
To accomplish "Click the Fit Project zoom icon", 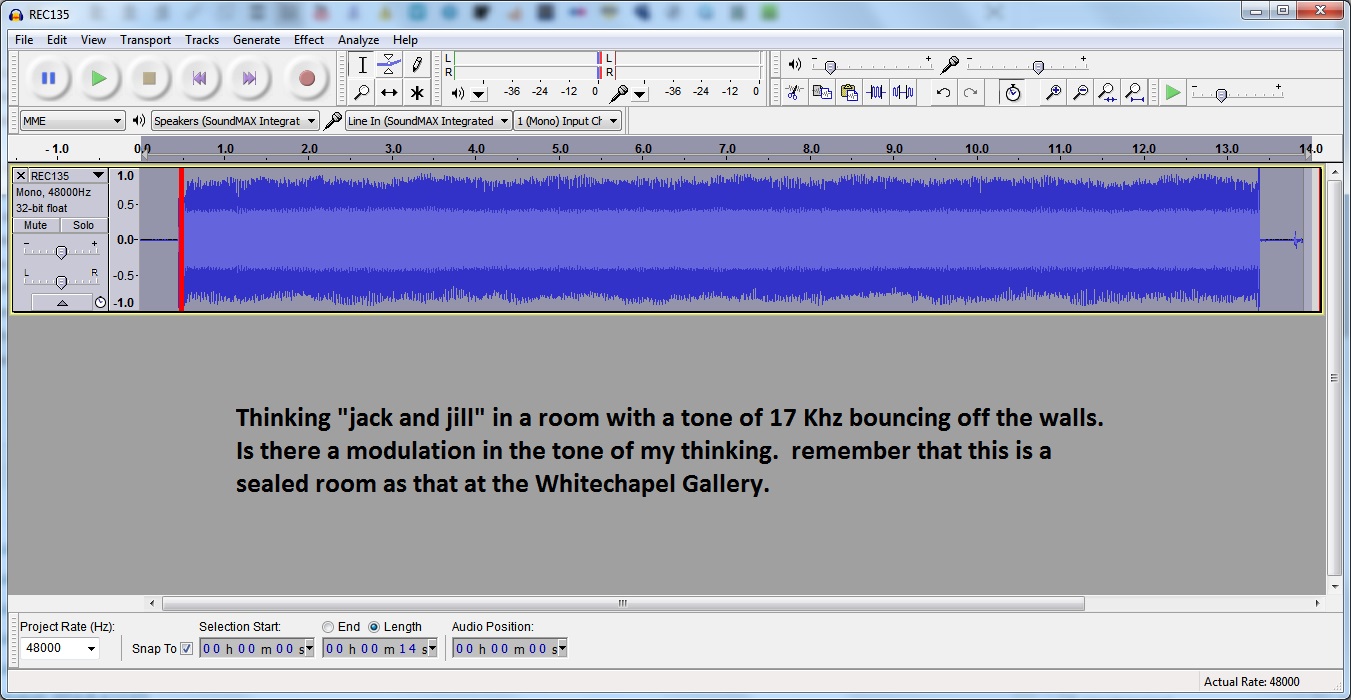I will pos(1134,93).
